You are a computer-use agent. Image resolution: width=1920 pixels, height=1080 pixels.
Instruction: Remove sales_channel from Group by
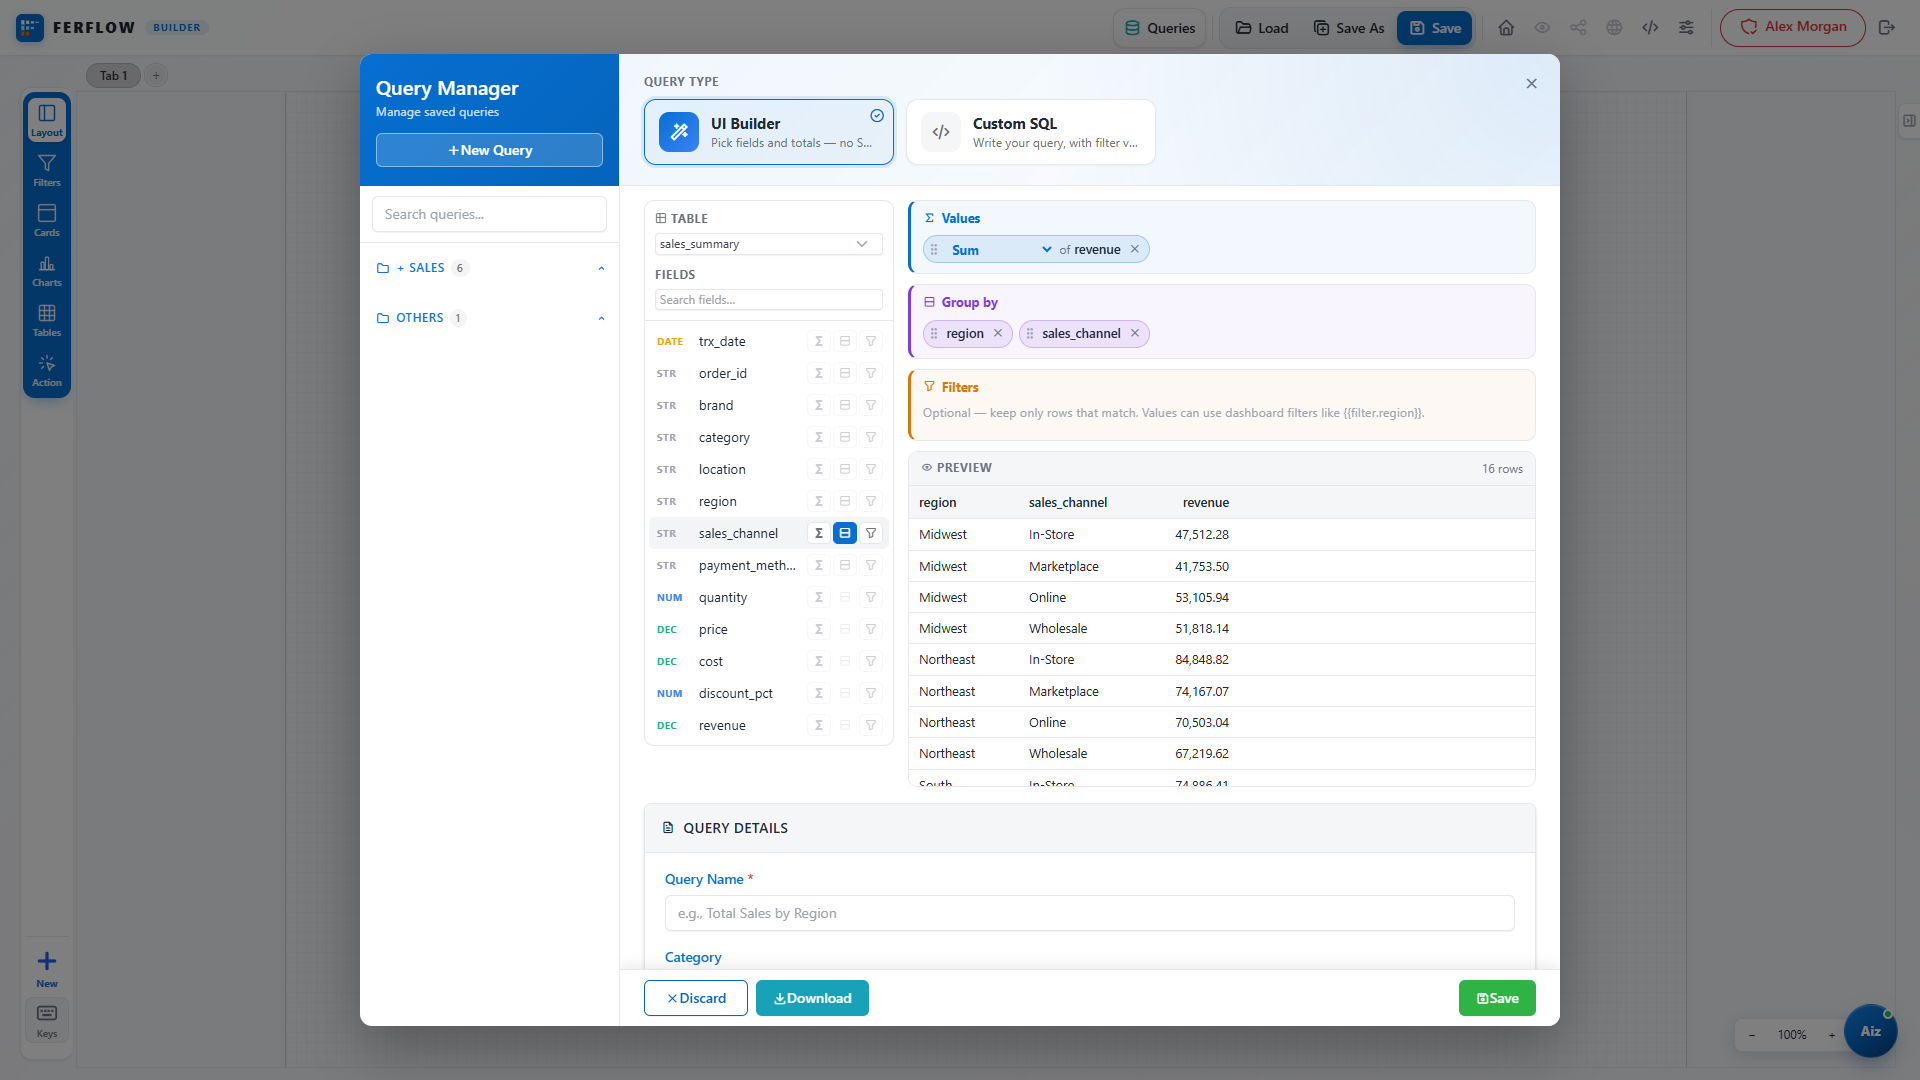tap(1135, 334)
